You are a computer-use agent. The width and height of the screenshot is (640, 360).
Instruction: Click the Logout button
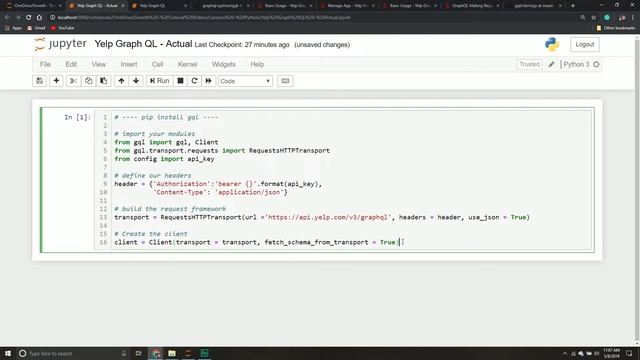[x=584, y=44]
